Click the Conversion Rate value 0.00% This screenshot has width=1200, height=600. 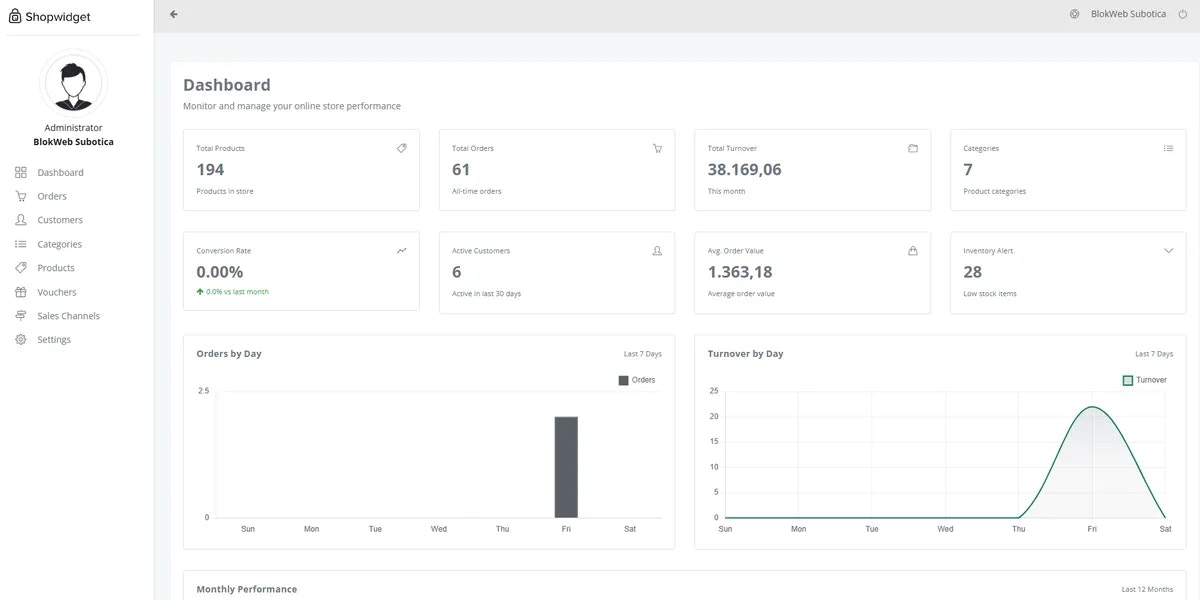click(x=220, y=272)
